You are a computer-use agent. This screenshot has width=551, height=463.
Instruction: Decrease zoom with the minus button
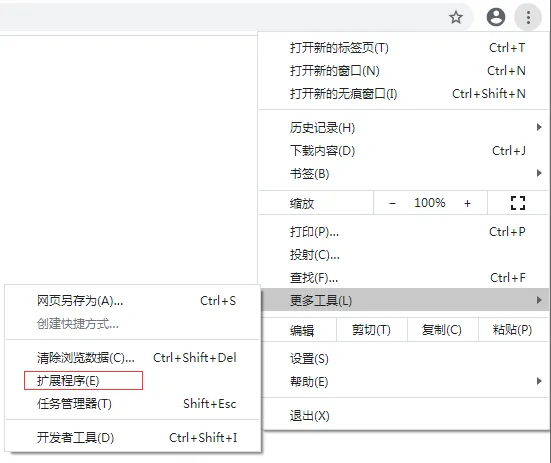[393, 203]
